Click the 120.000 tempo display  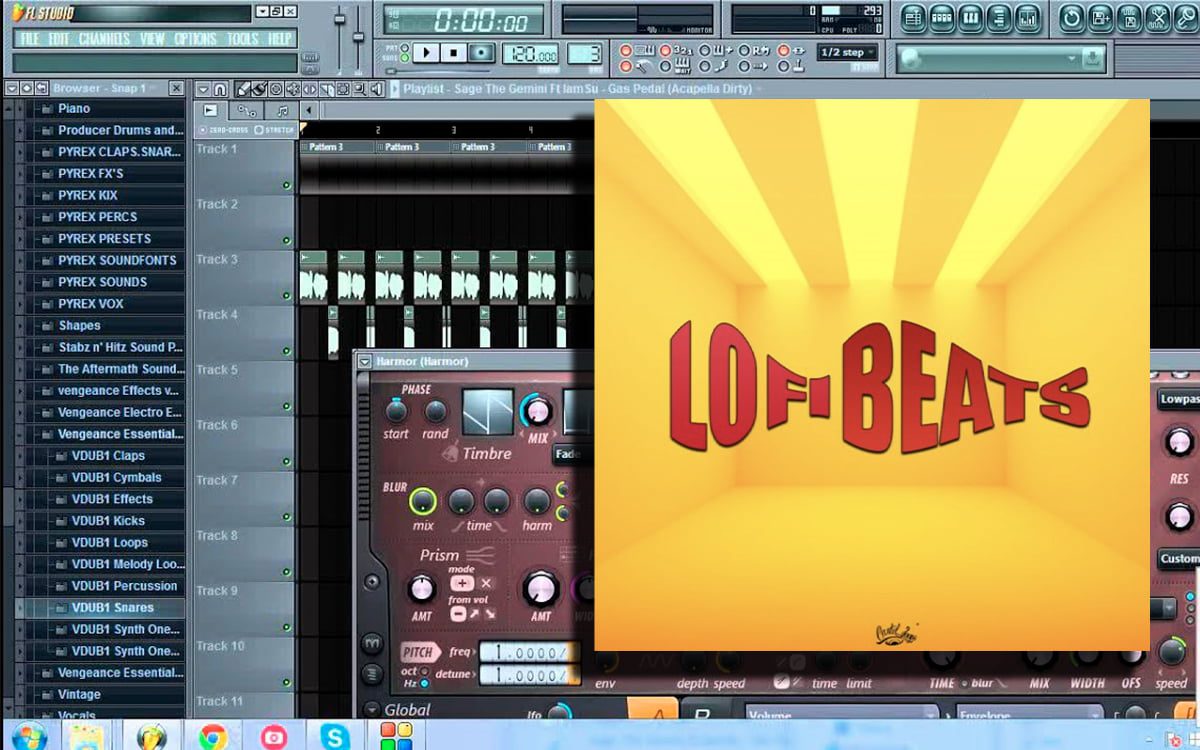(530, 54)
